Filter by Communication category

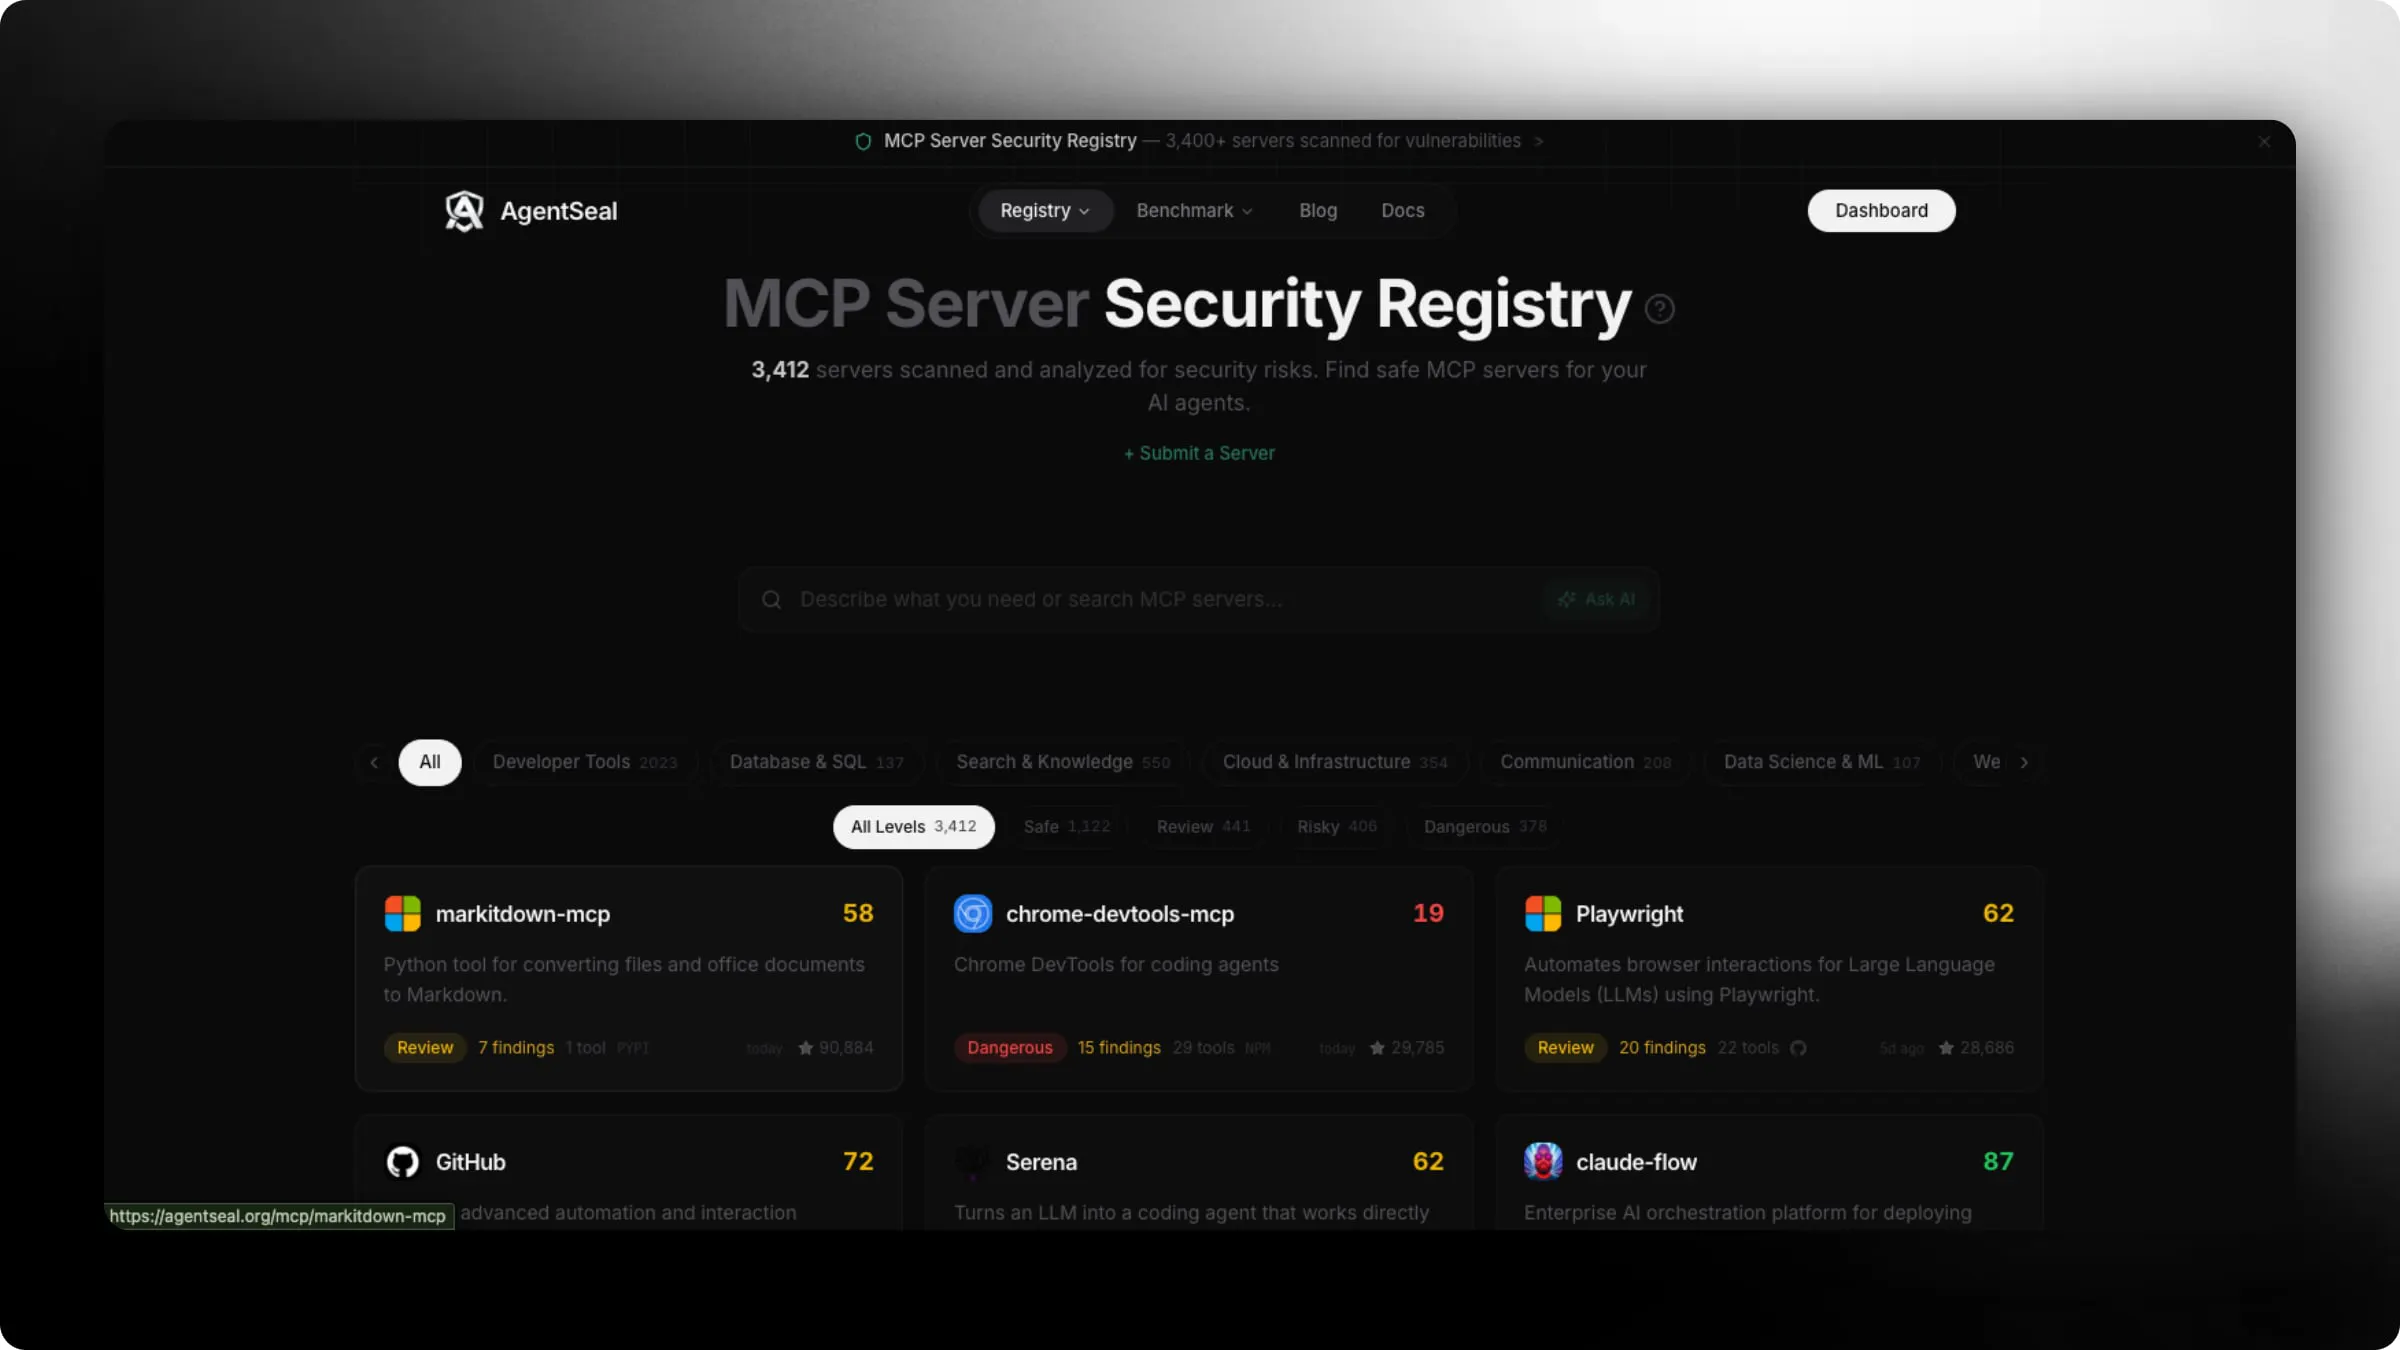click(x=1585, y=762)
